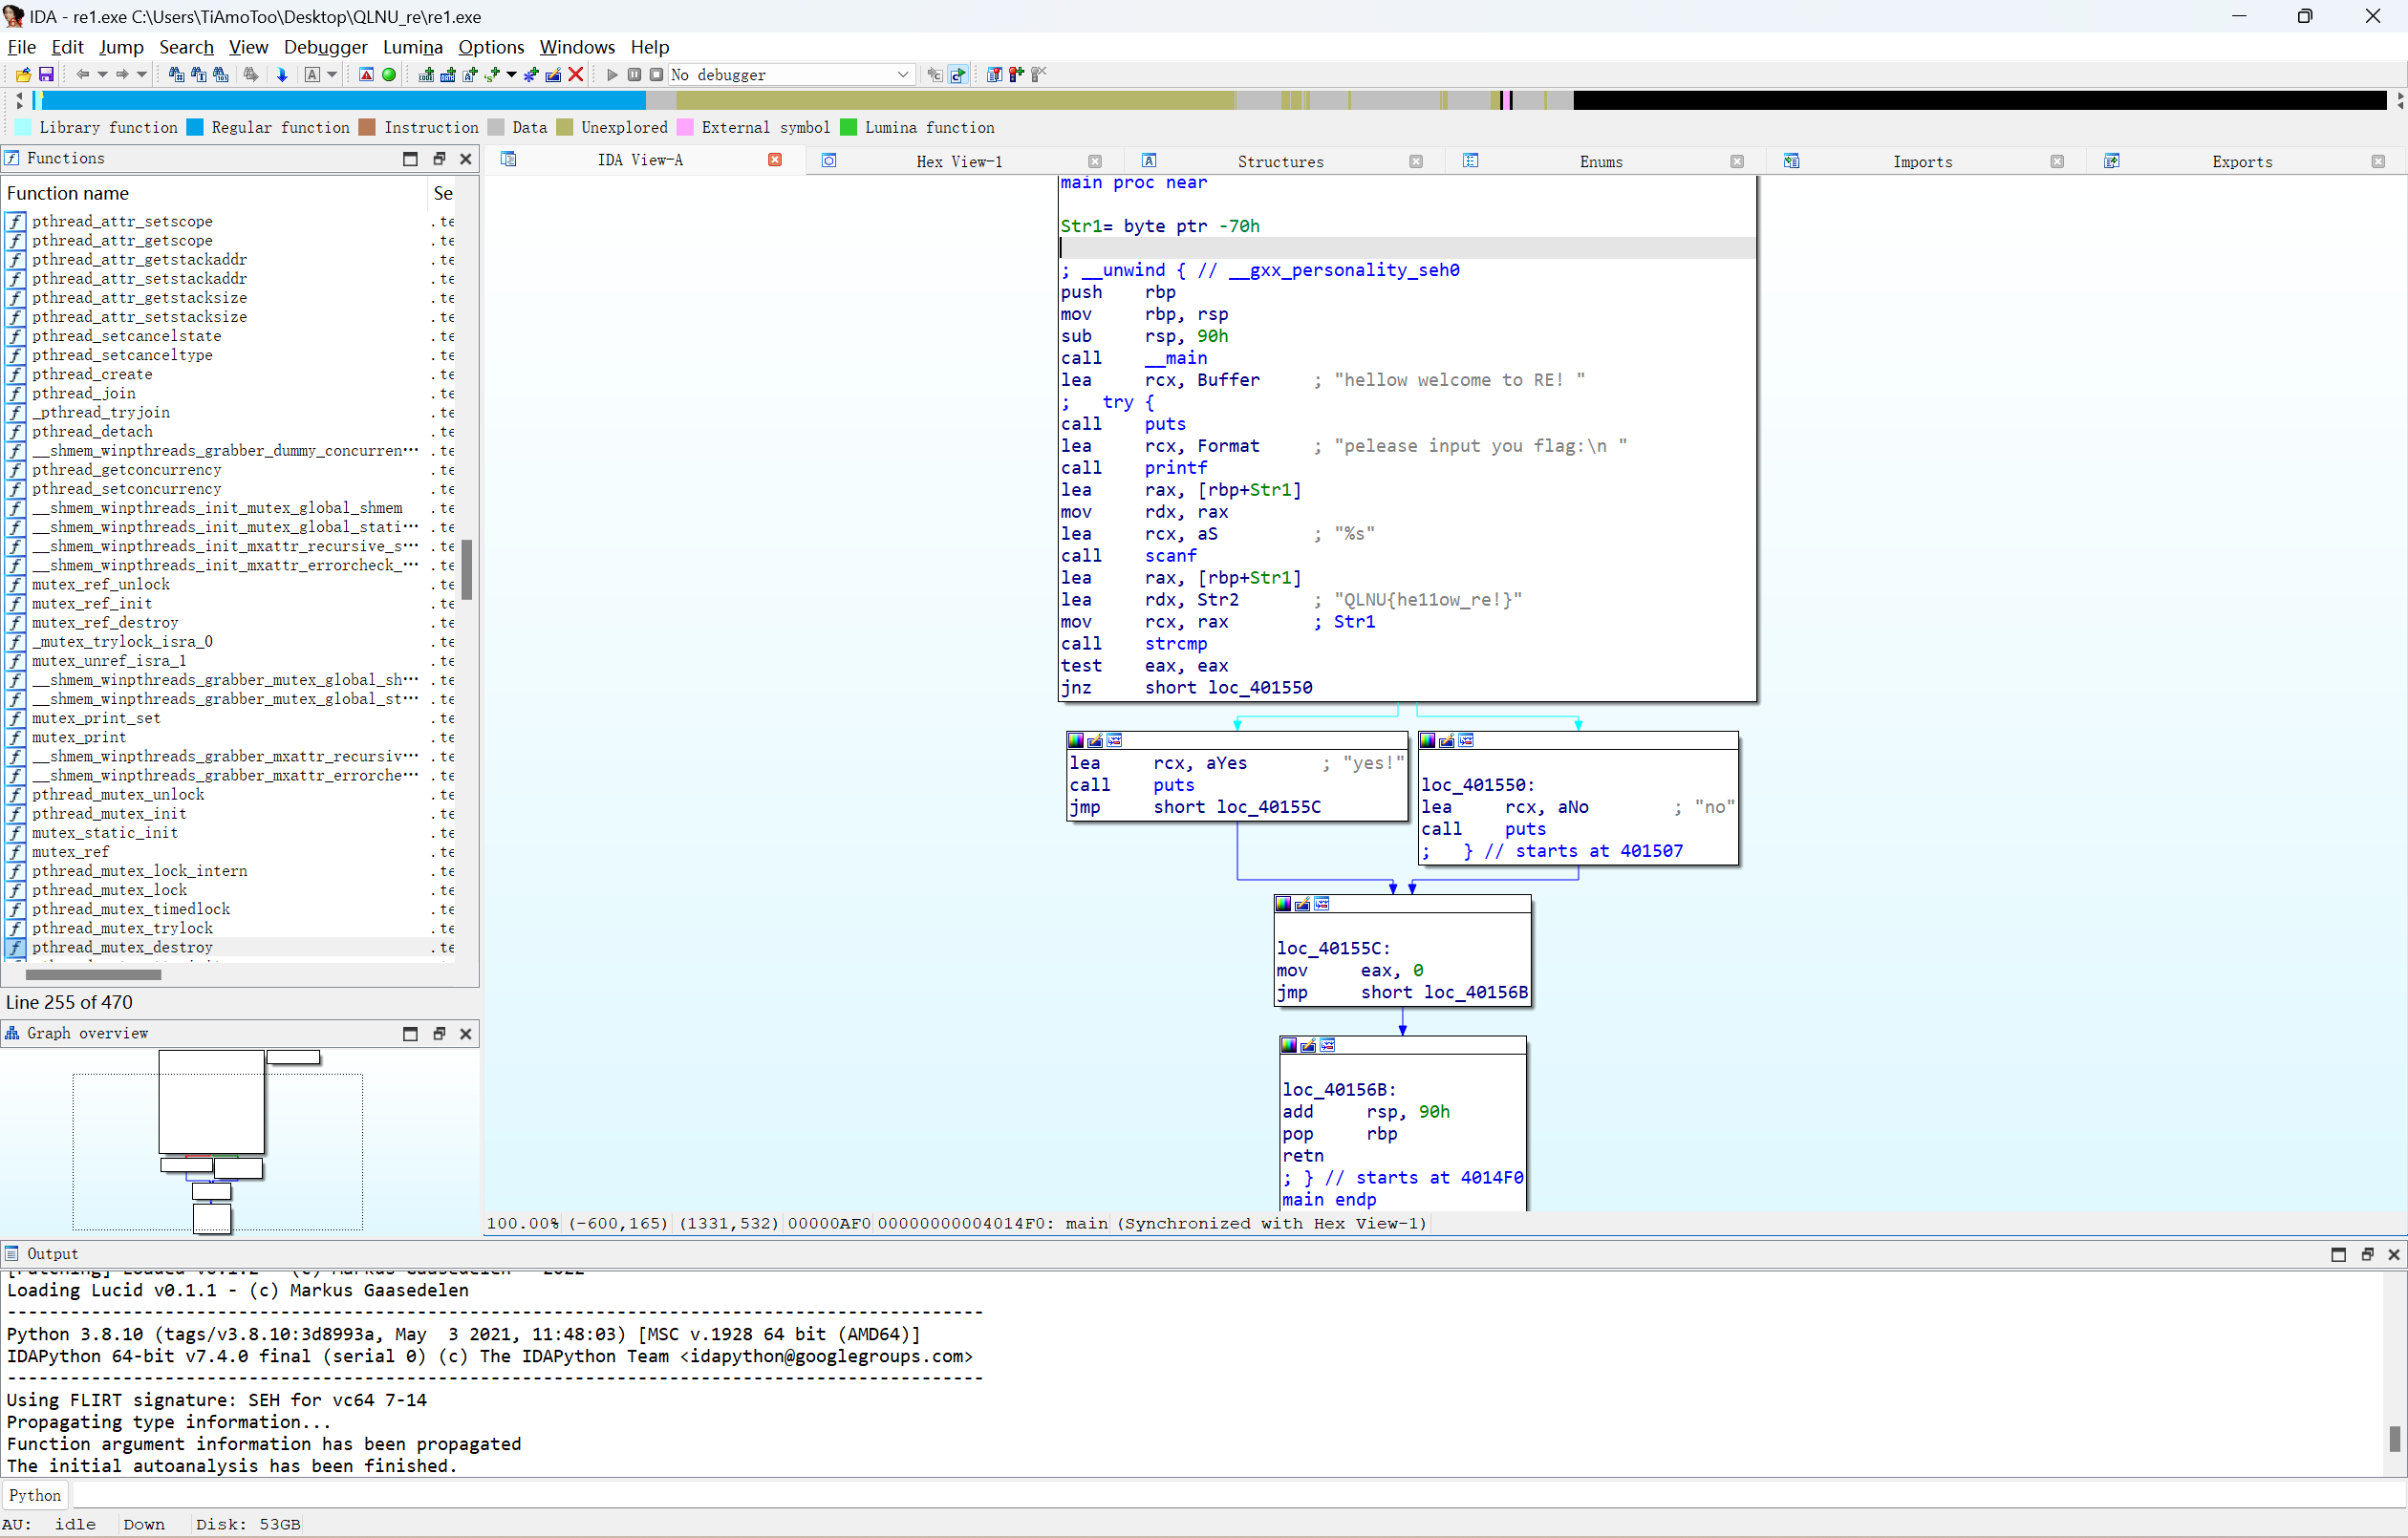
Task: Maximize the Output panel
Action: coord(2338,1254)
